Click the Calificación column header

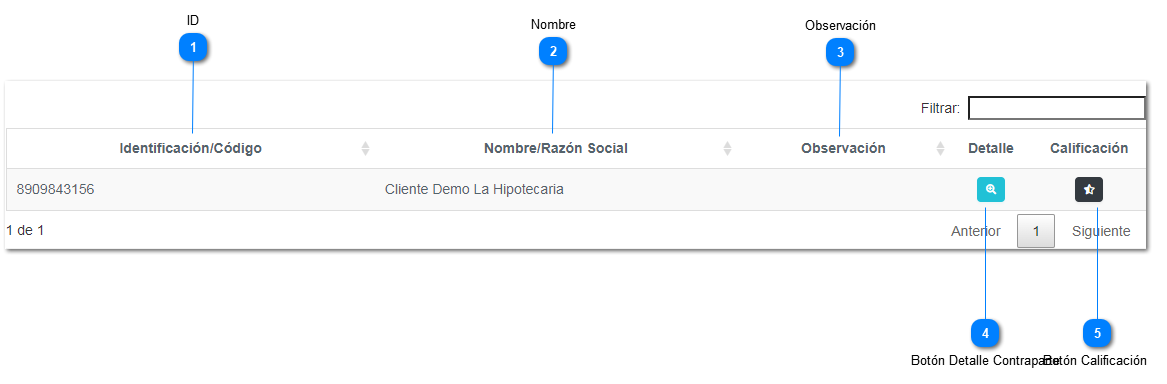coord(1089,149)
